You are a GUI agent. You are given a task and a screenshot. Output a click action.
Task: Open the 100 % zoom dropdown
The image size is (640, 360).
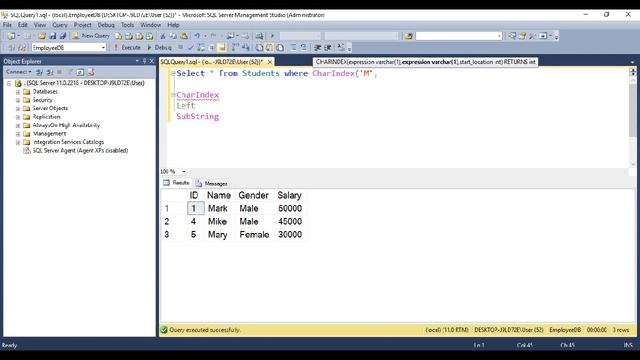coord(184,172)
